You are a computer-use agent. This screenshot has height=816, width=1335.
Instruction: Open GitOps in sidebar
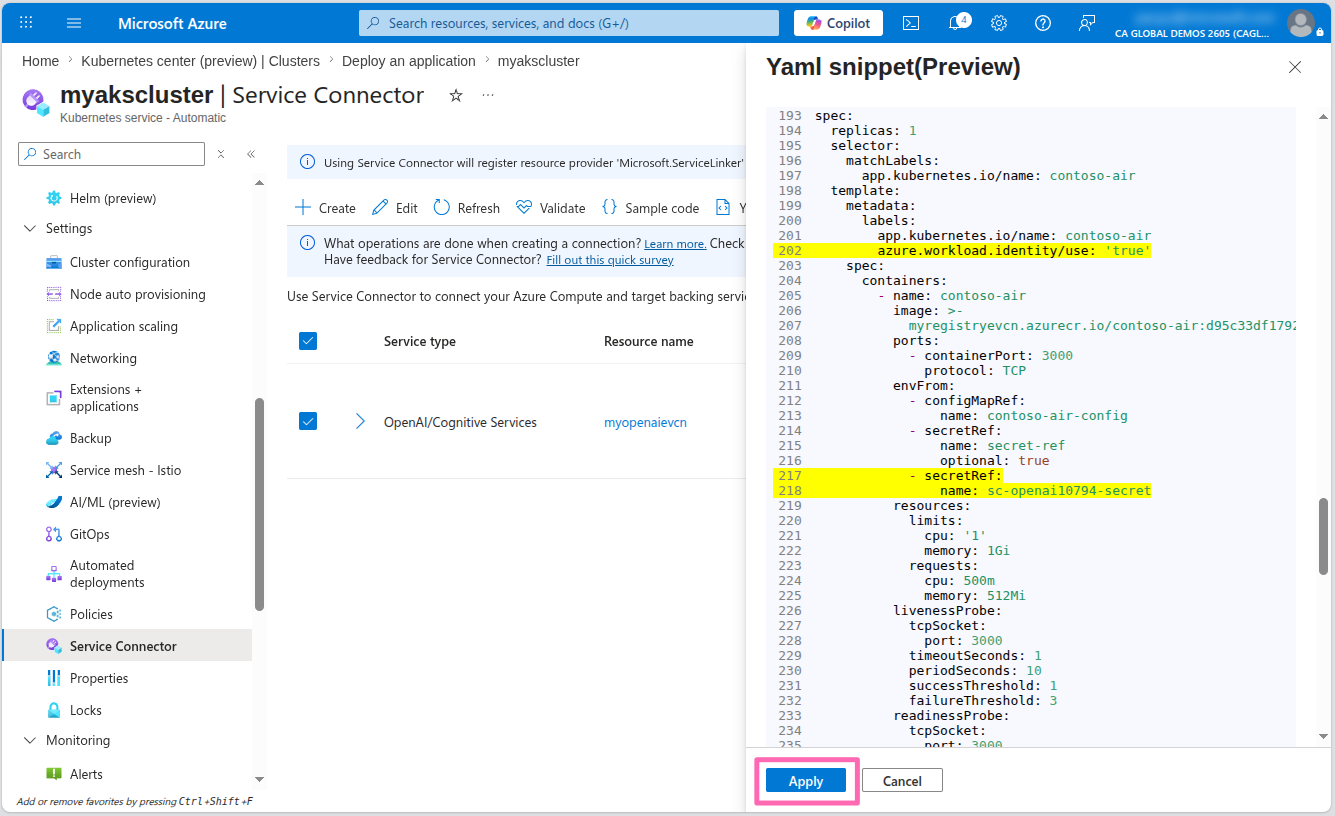point(89,534)
